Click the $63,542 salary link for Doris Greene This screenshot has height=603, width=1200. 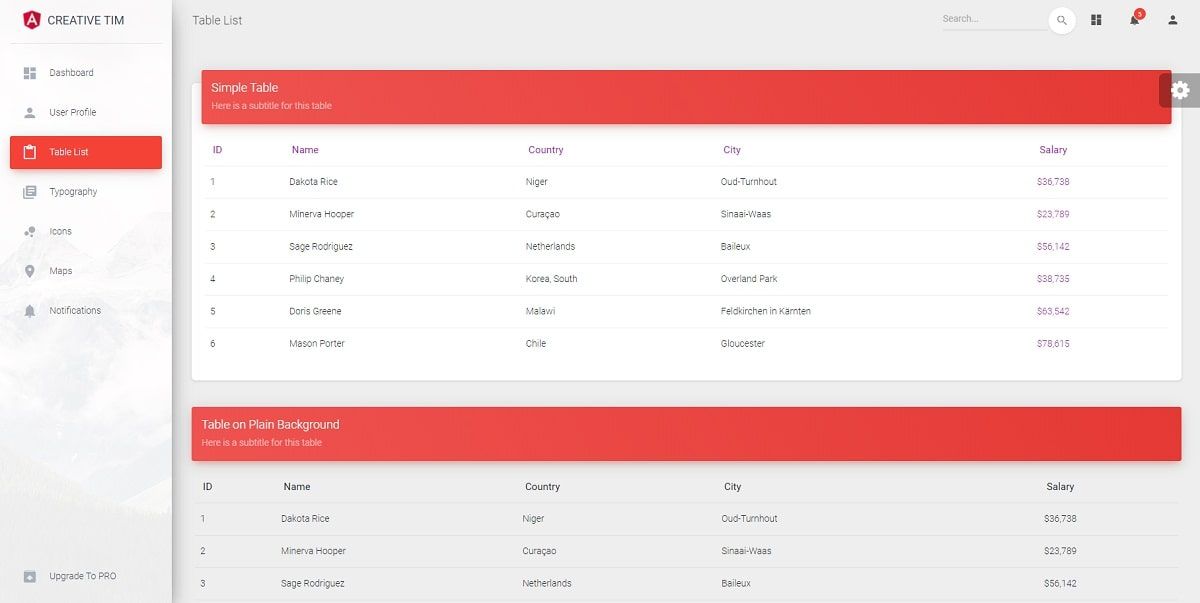[1053, 311]
